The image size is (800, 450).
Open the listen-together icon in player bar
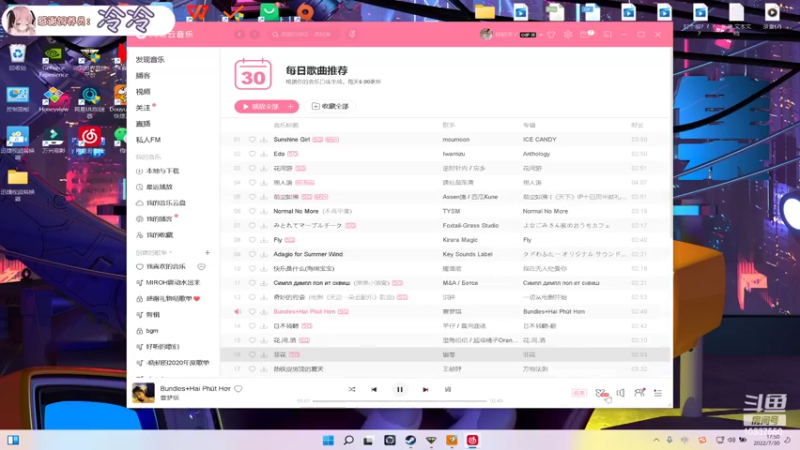639,392
